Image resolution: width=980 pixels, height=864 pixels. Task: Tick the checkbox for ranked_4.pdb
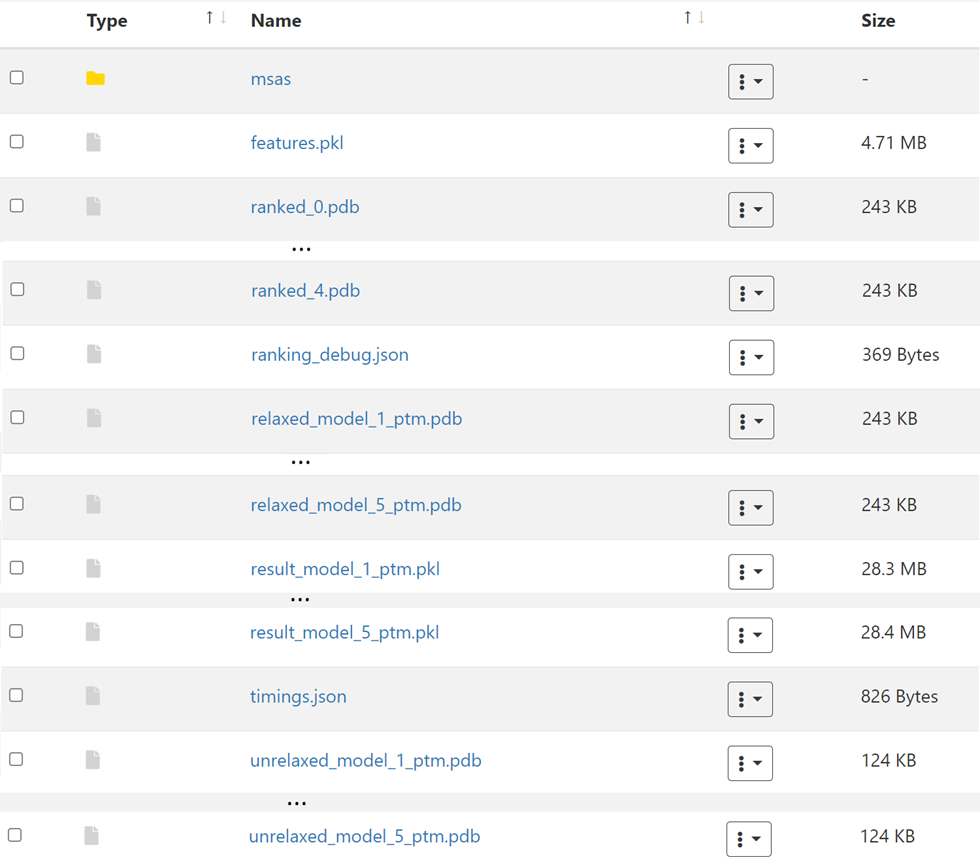pyautogui.click(x=17, y=290)
